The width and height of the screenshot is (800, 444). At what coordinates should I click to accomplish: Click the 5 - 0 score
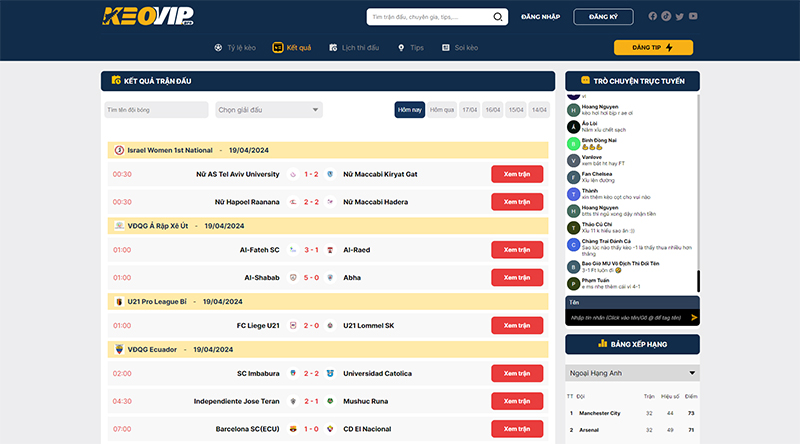click(x=311, y=278)
